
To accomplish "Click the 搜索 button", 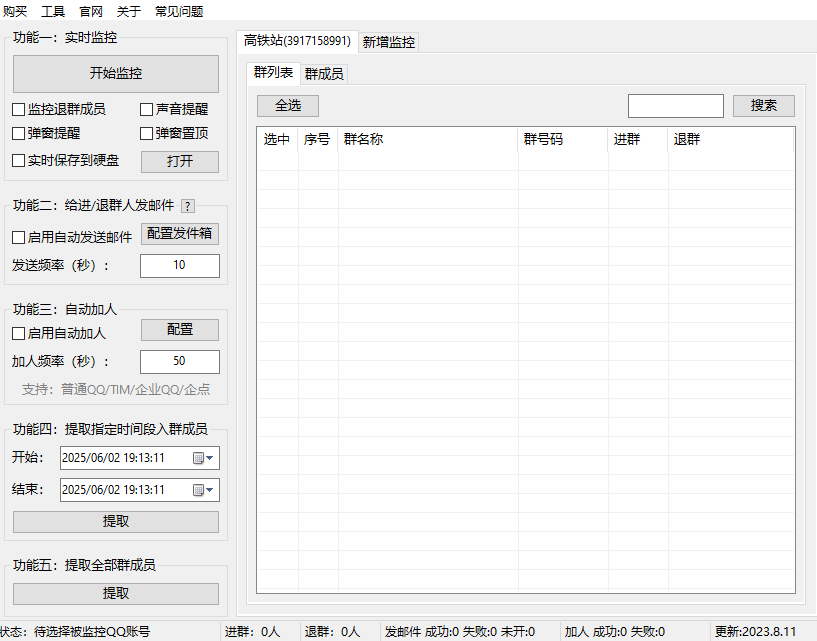I will coord(763,106).
